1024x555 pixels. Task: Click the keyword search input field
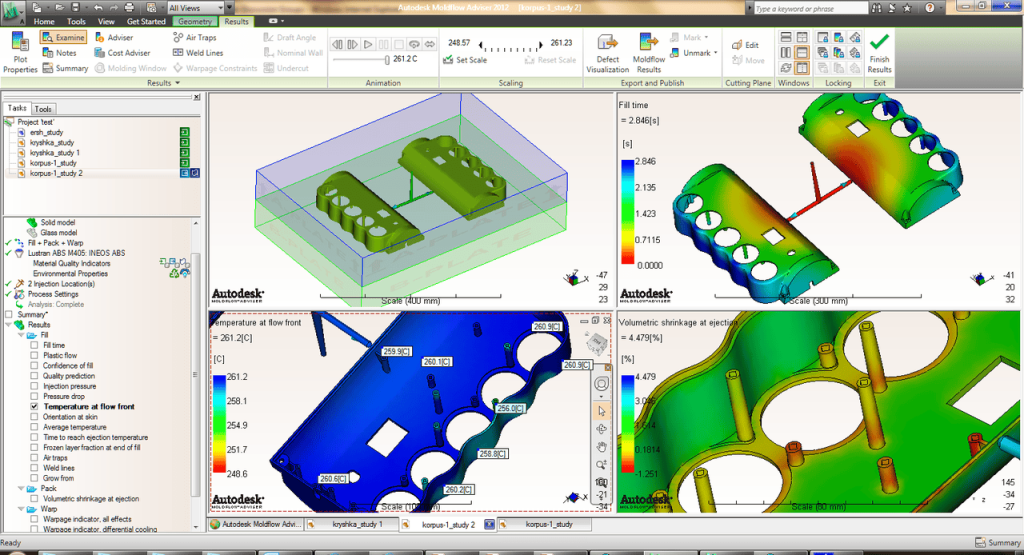pyautogui.click(x=810, y=8)
